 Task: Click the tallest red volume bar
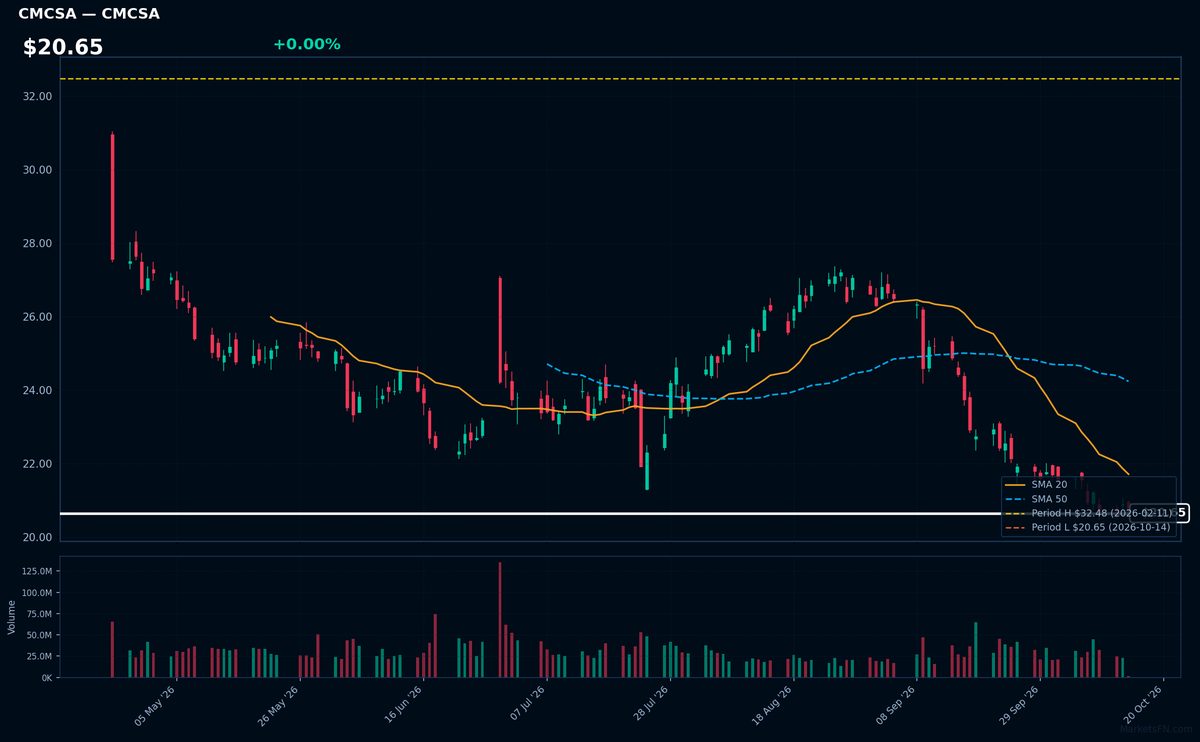[500, 620]
